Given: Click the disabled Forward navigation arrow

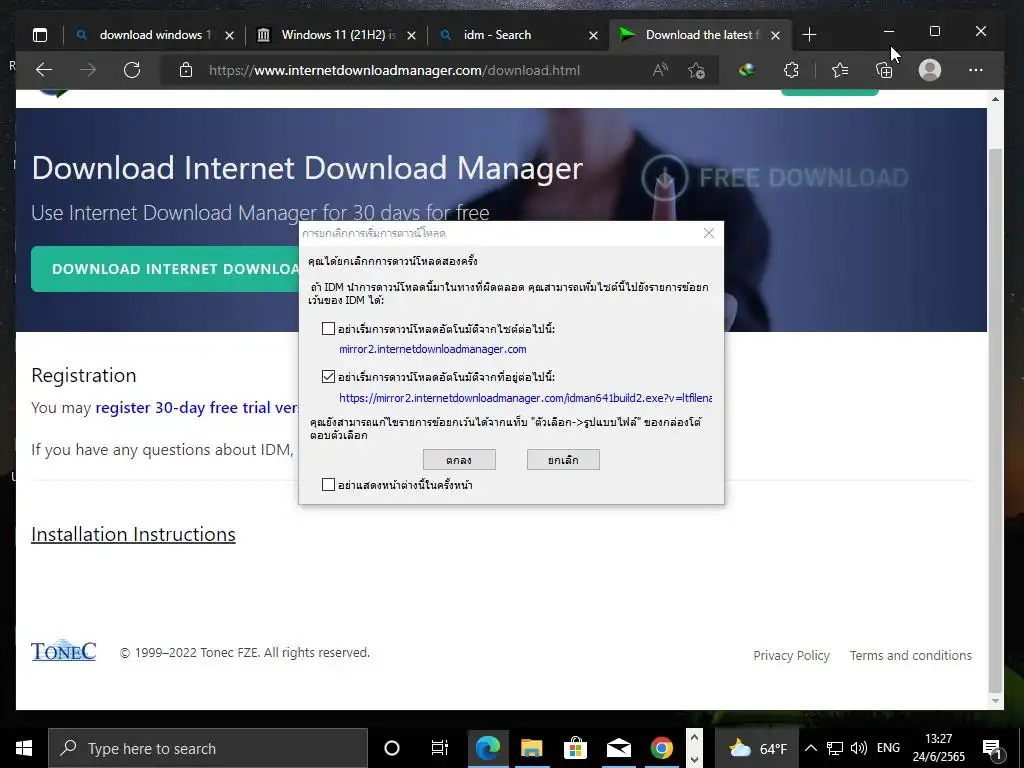Looking at the screenshot, I should pyautogui.click(x=88, y=70).
